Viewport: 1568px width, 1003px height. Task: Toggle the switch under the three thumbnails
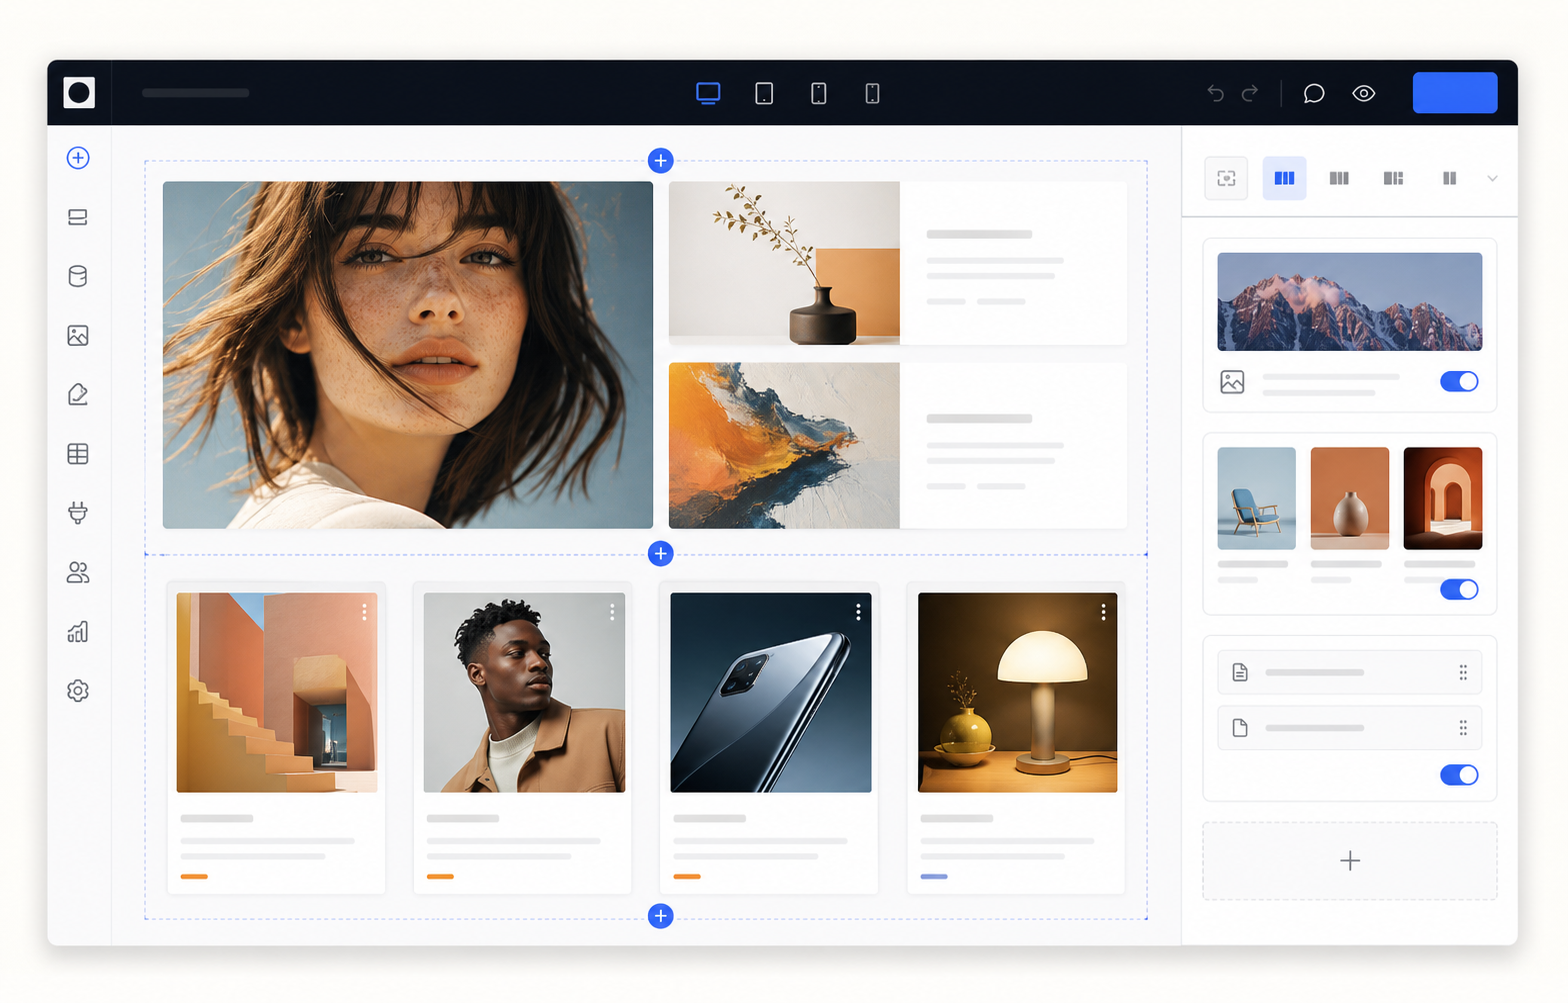tap(1459, 589)
